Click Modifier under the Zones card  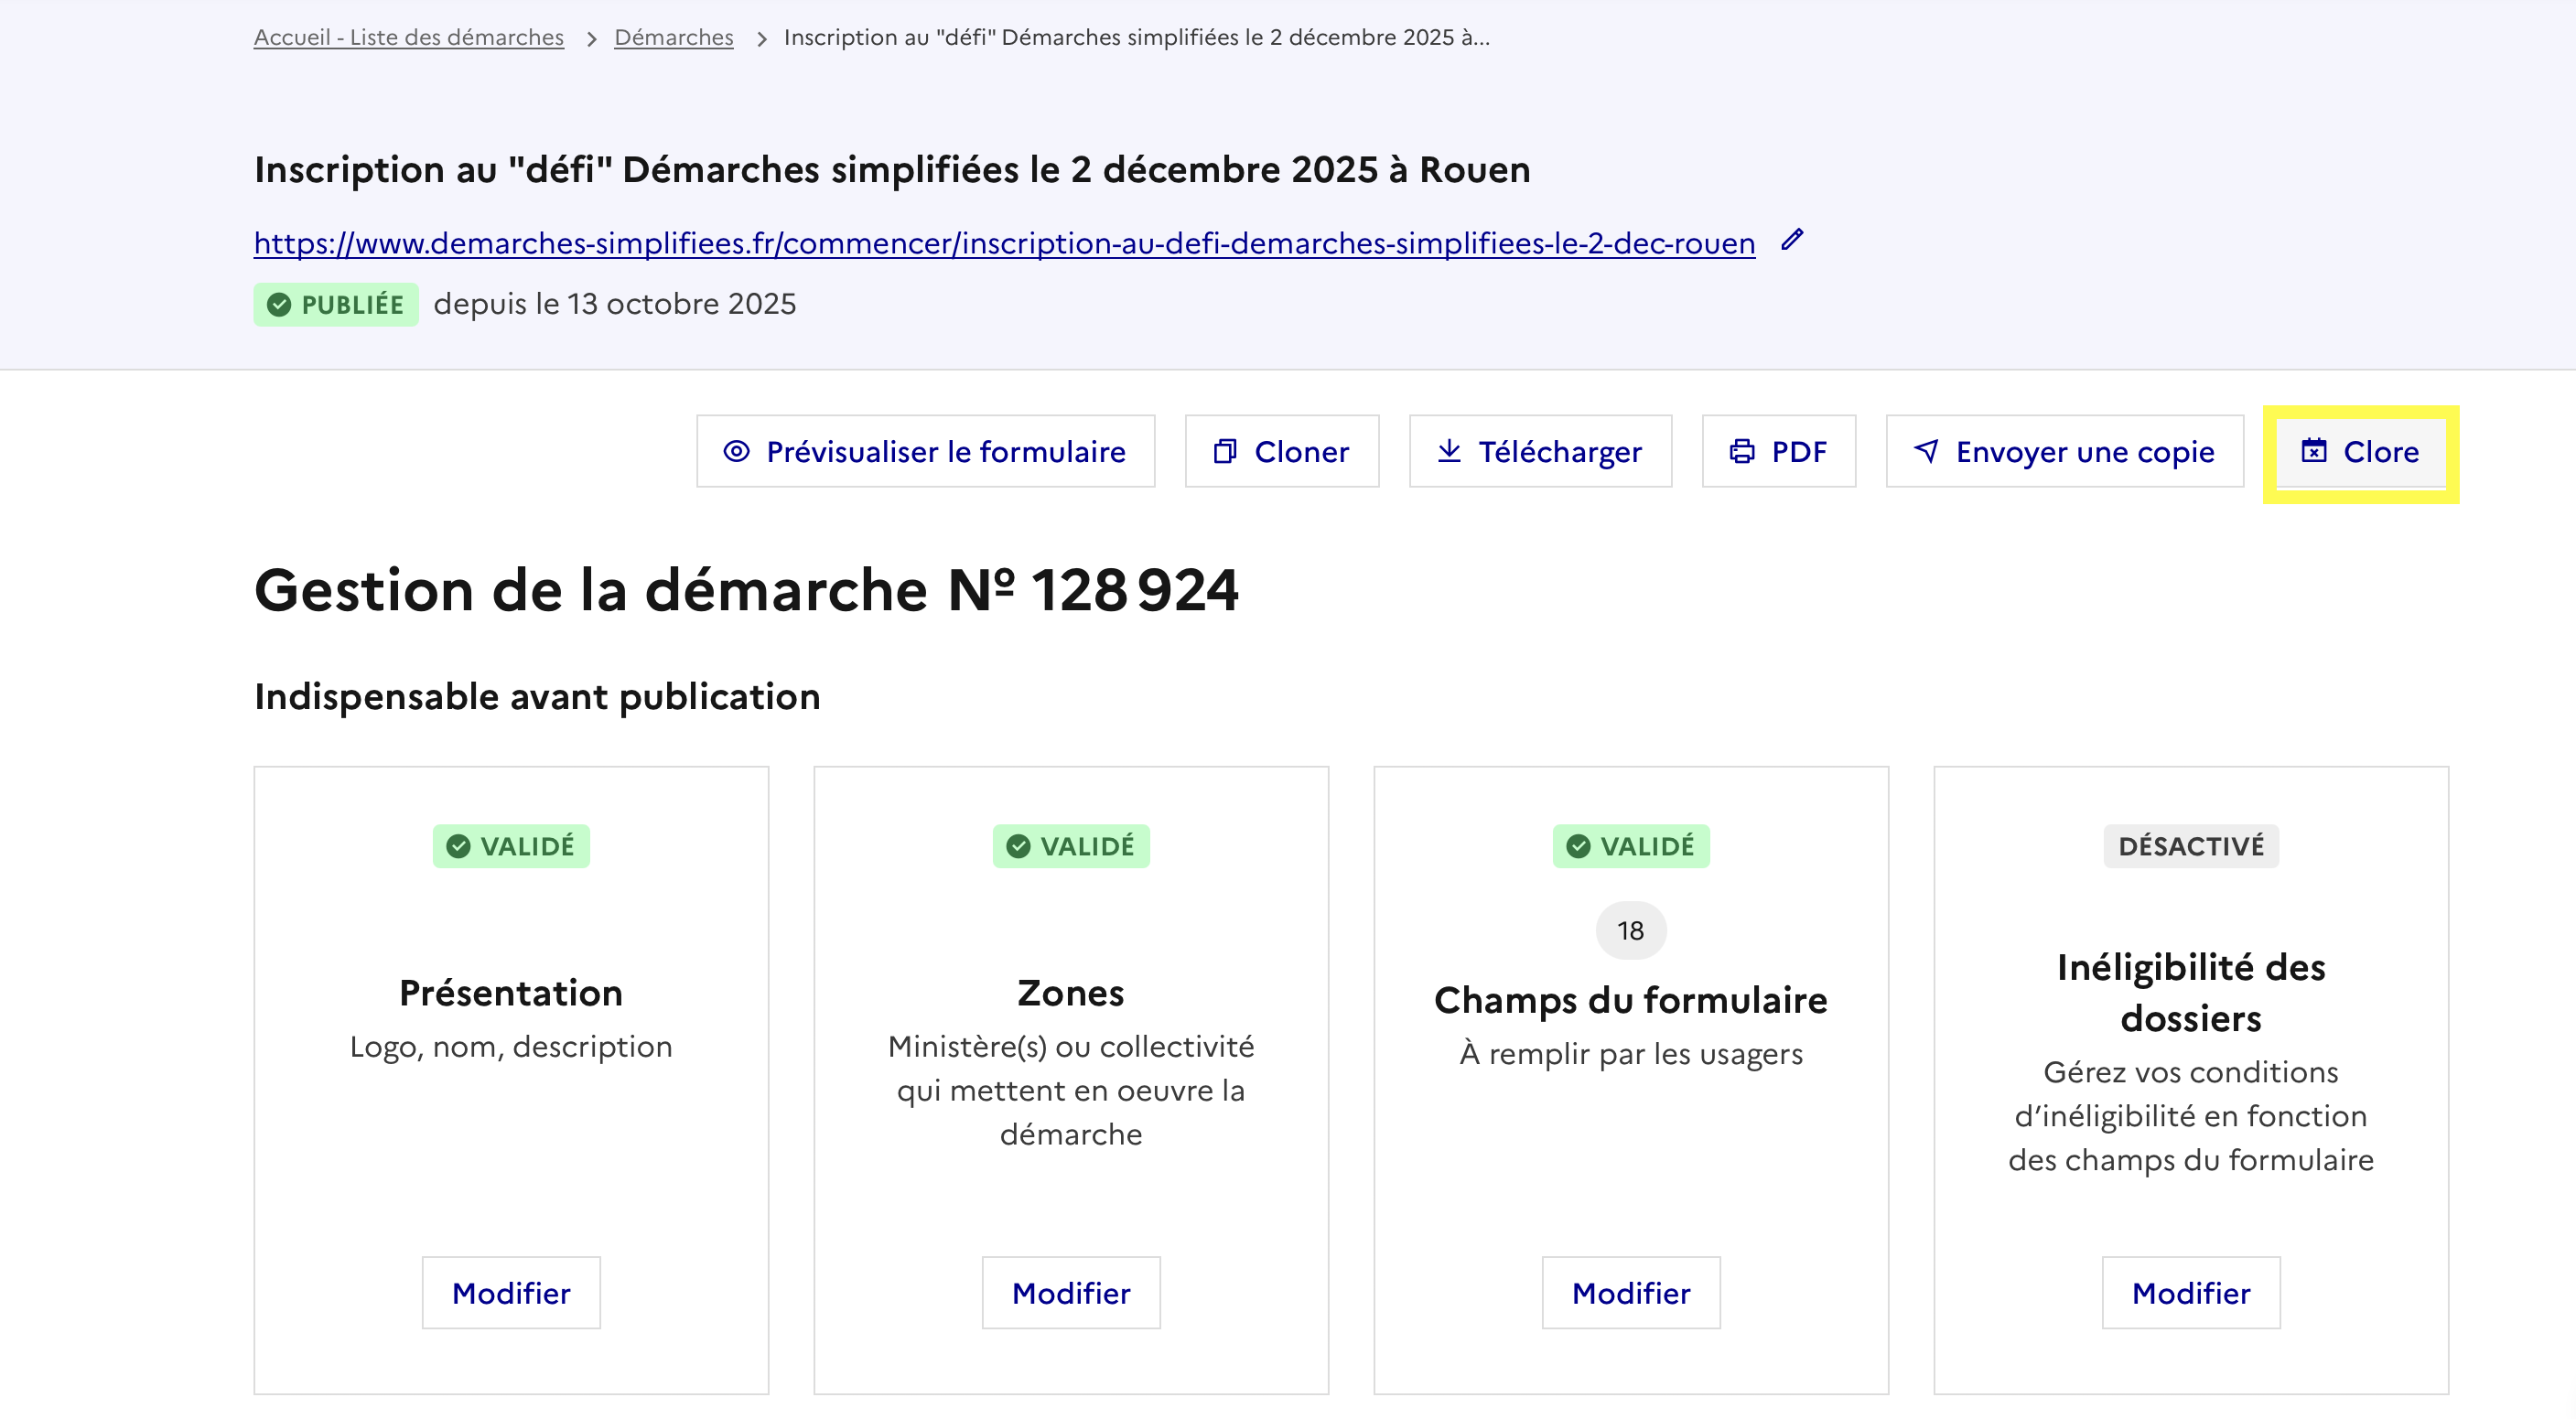click(1070, 1292)
